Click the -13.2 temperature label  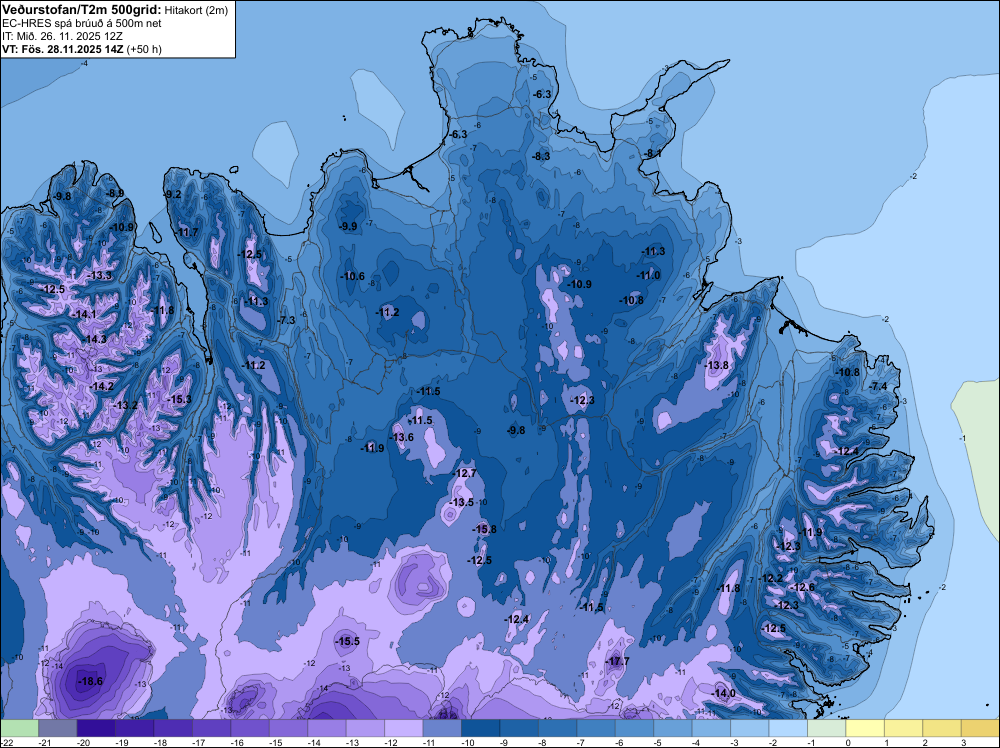[126, 406]
